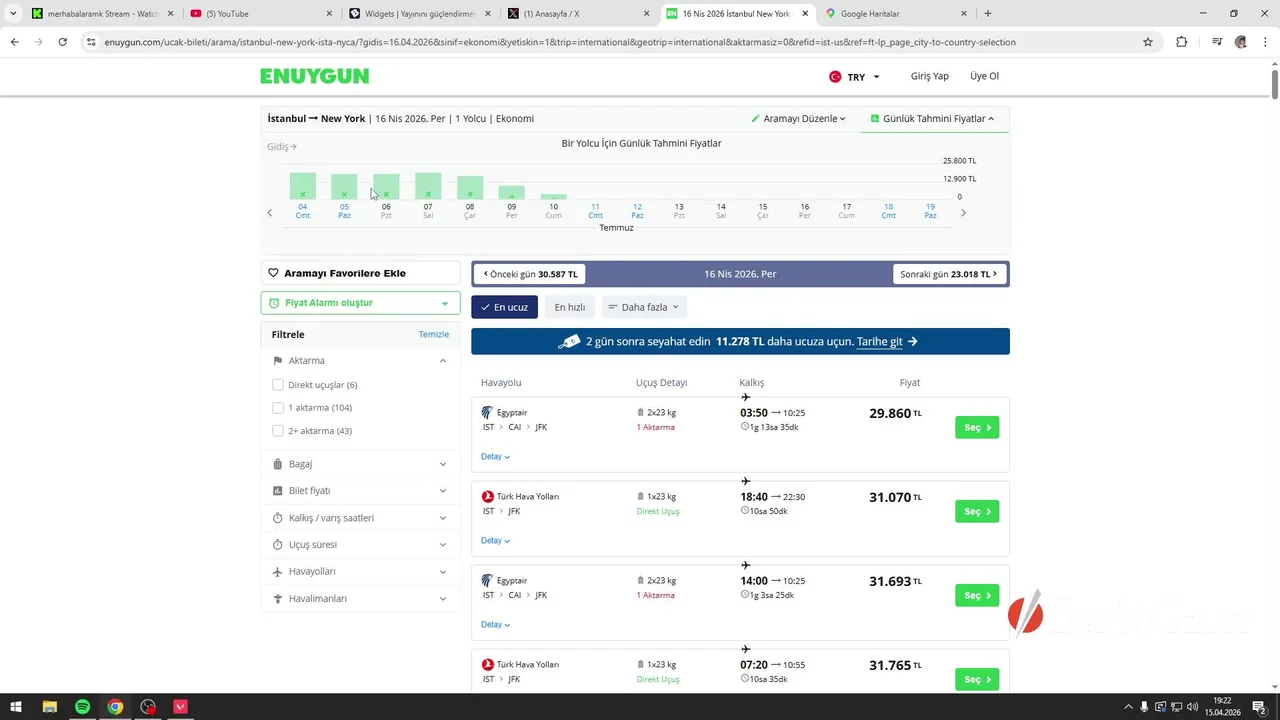This screenshot has width=1280, height=720.
Task: Click the Türk Hava Yolları logo on 18:40 flight
Action: pyautogui.click(x=487, y=497)
